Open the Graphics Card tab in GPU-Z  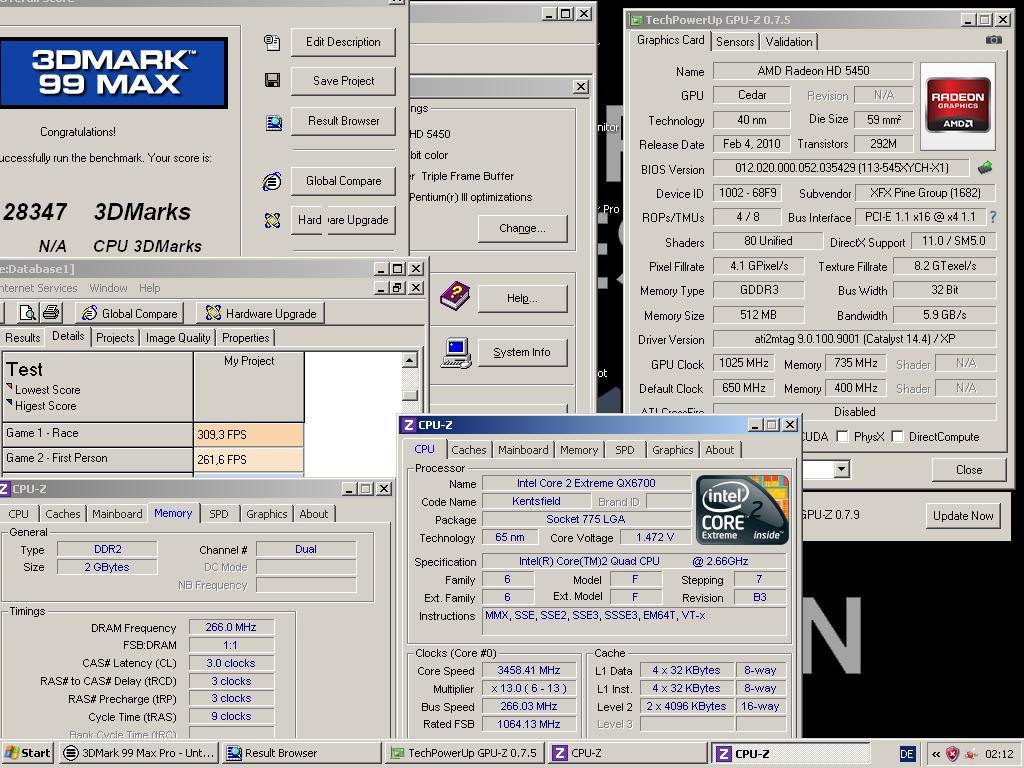click(x=670, y=40)
